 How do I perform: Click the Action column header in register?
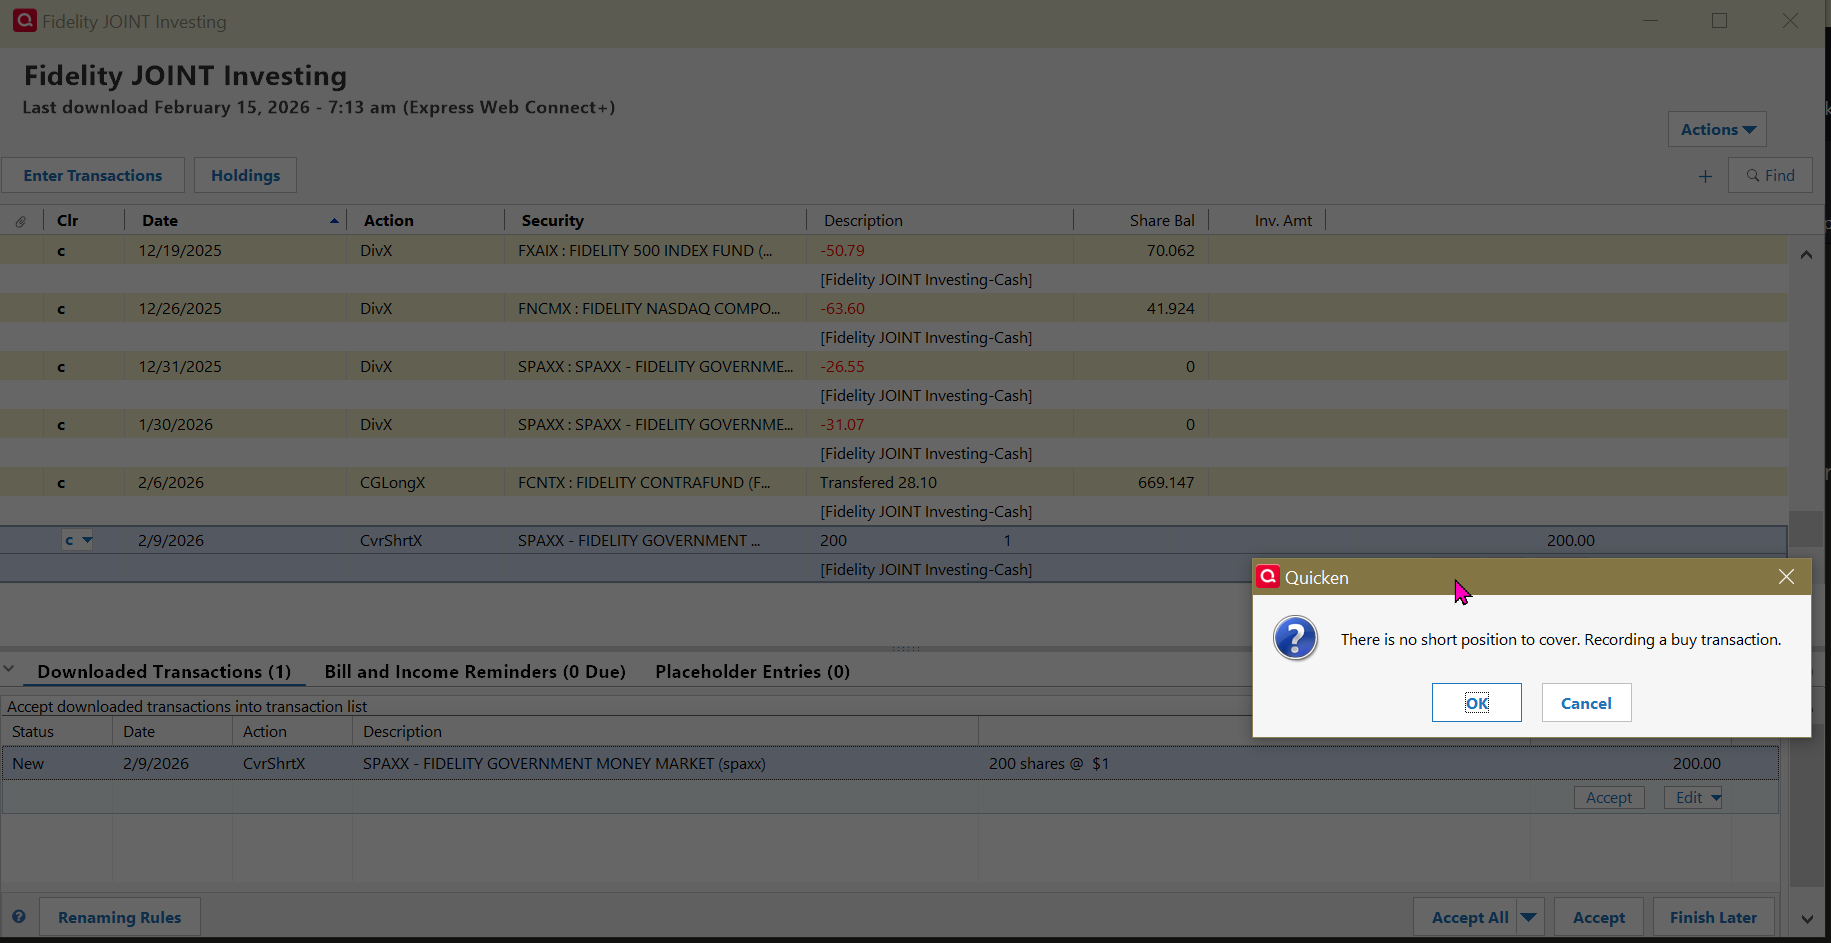[425, 220]
